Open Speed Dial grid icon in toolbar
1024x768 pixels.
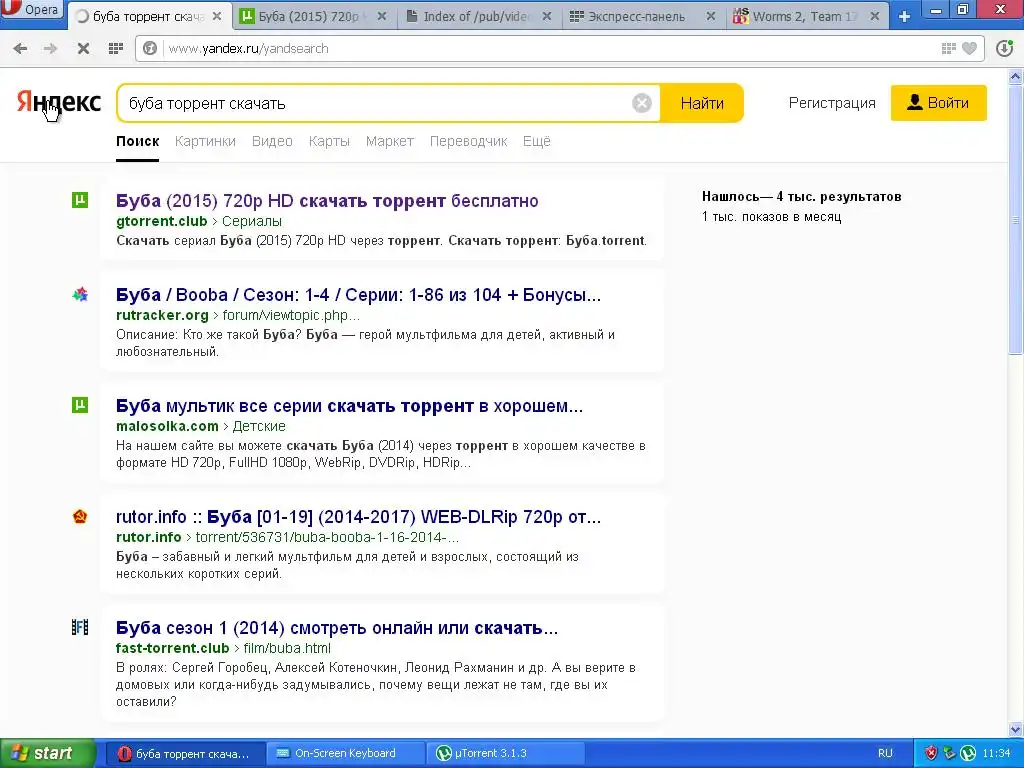click(x=116, y=48)
